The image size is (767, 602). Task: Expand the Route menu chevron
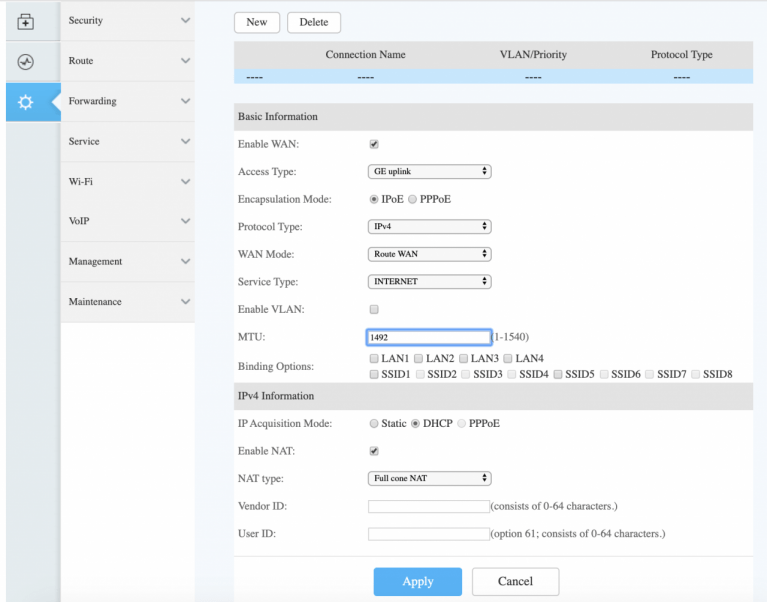[x=185, y=61]
